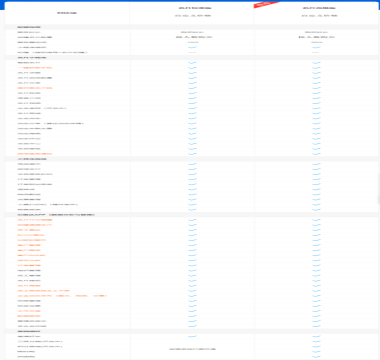Screen dimensions: 380x360
Task: Click the feature comparison header in first column
Action: pos(67,13)
